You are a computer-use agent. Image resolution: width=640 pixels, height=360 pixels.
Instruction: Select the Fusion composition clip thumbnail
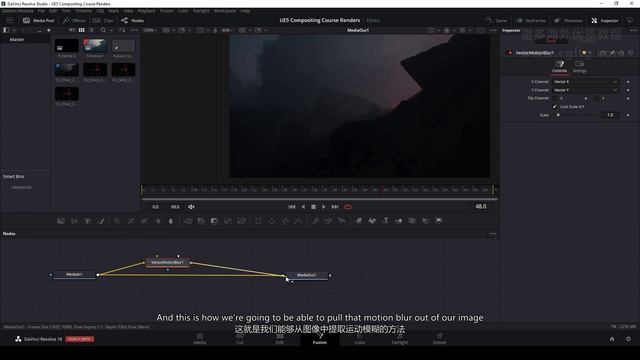pyautogui.click(x=123, y=46)
